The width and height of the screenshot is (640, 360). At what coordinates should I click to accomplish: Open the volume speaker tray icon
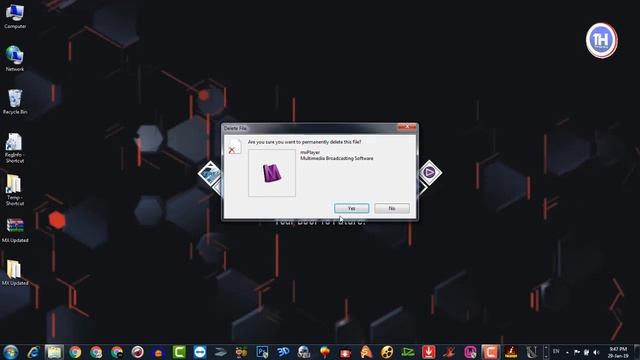click(596, 352)
